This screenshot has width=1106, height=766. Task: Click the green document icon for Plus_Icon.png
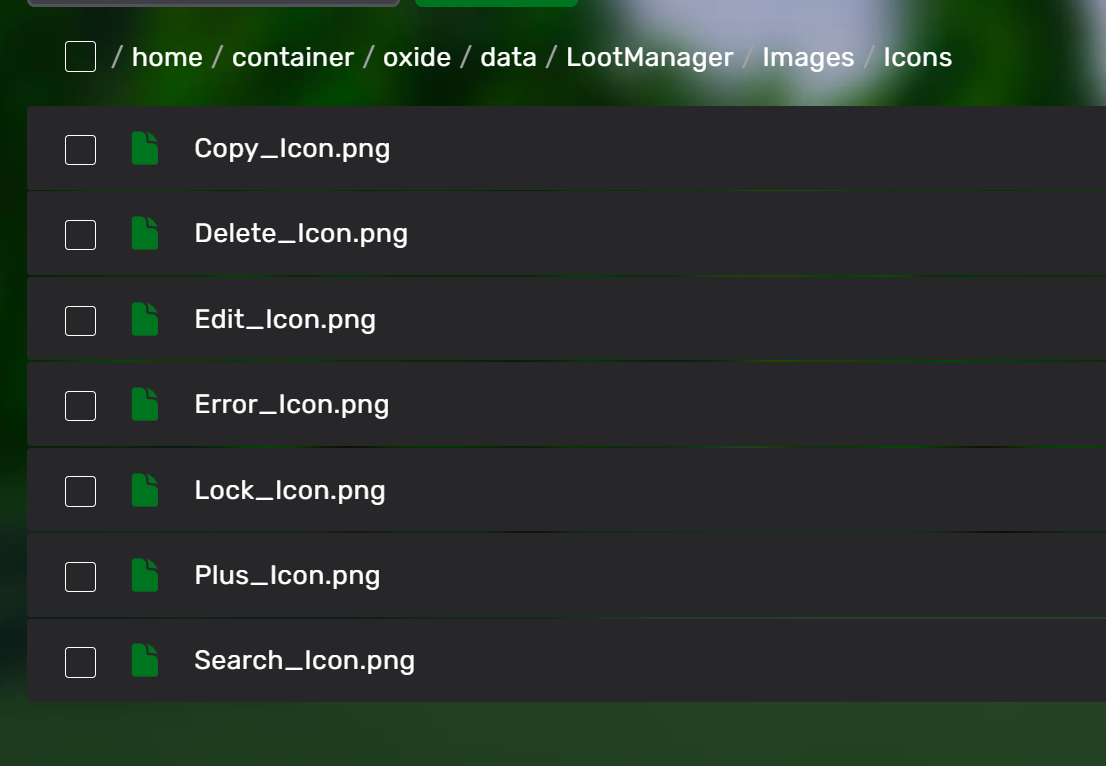point(145,576)
